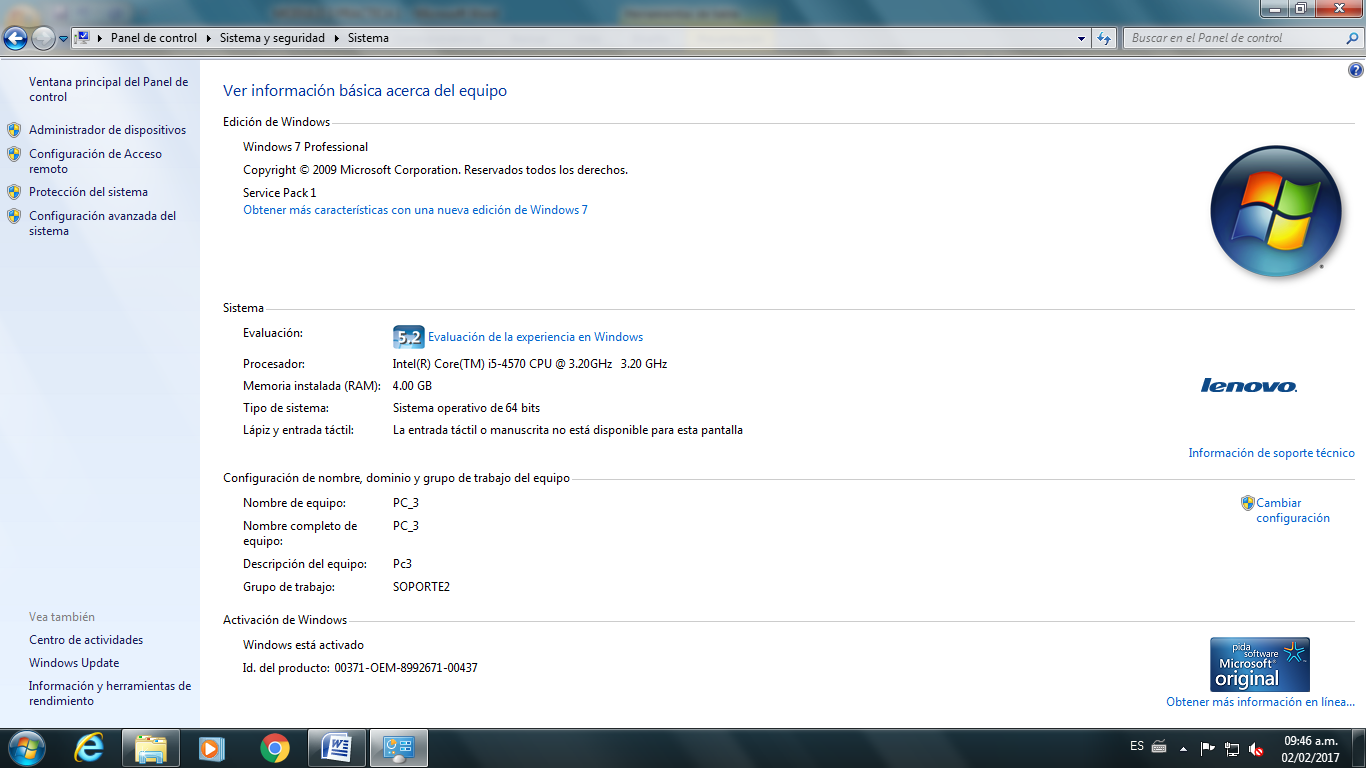This screenshot has height=768, width=1366.
Task: Go back with the blue Back arrow
Action: (x=15, y=38)
